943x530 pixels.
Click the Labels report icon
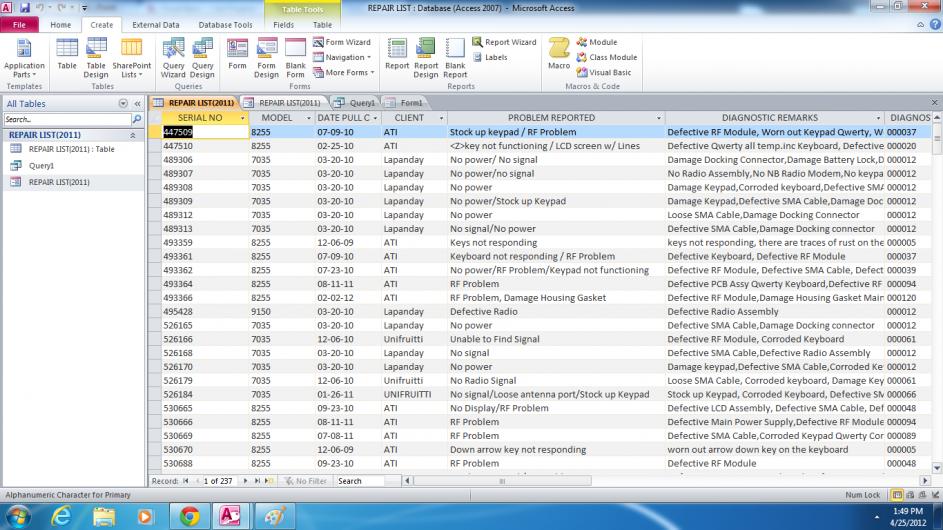click(490, 57)
